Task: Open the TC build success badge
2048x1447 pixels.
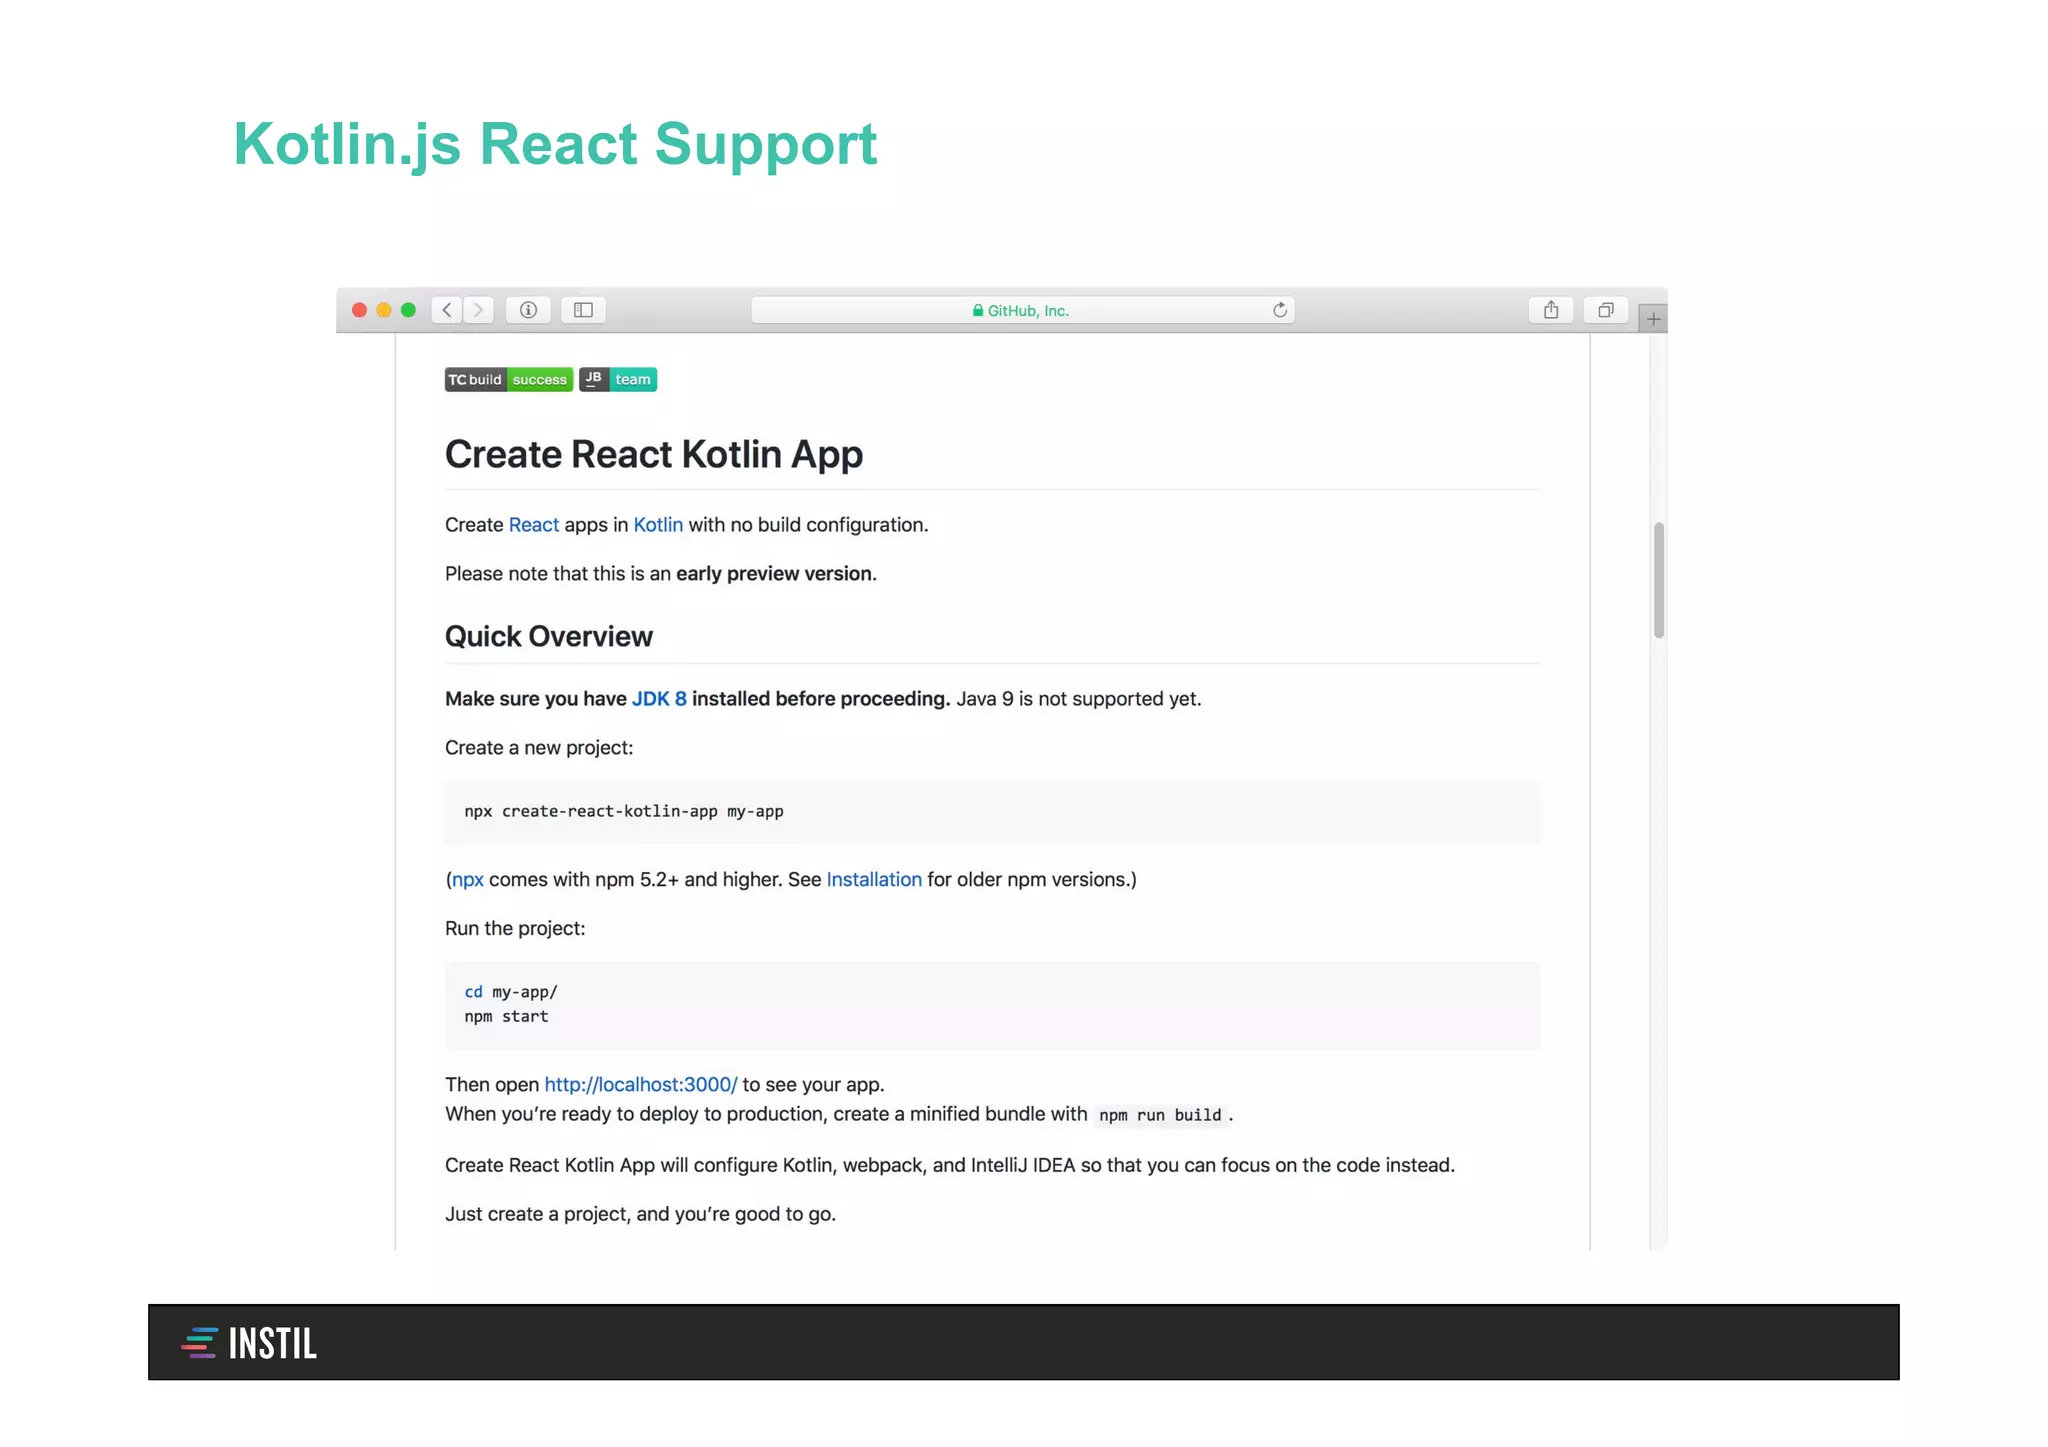Action: [509, 380]
